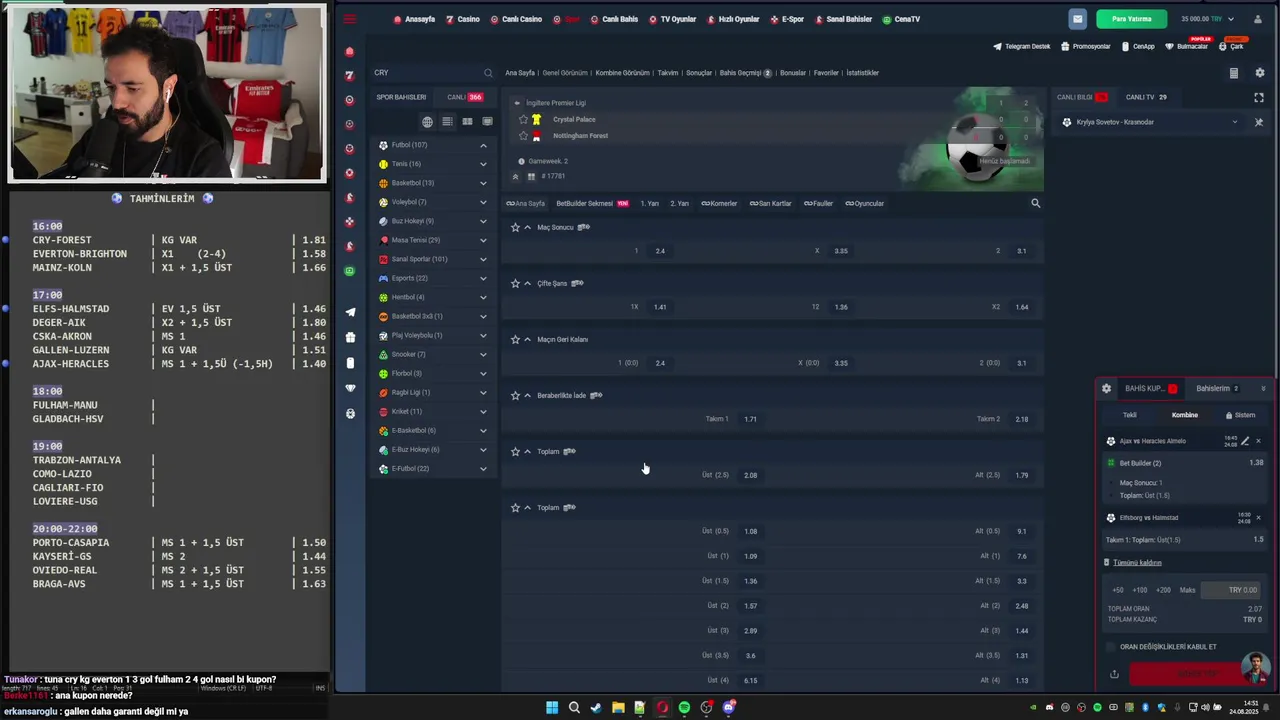
Task: Click the share icon in bet slip
Action: (1114, 674)
